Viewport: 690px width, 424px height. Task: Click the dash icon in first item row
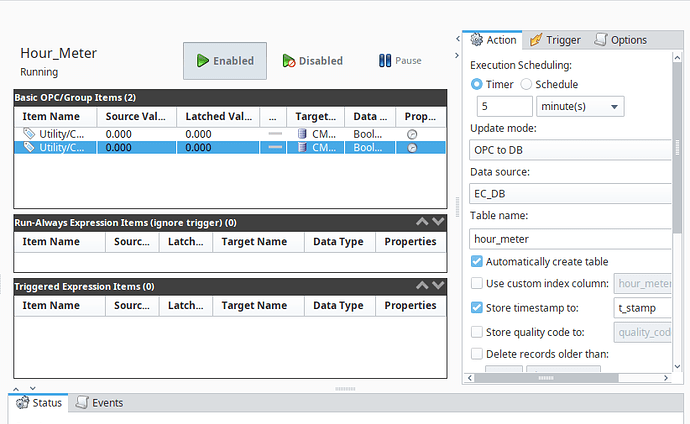[275, 133]
